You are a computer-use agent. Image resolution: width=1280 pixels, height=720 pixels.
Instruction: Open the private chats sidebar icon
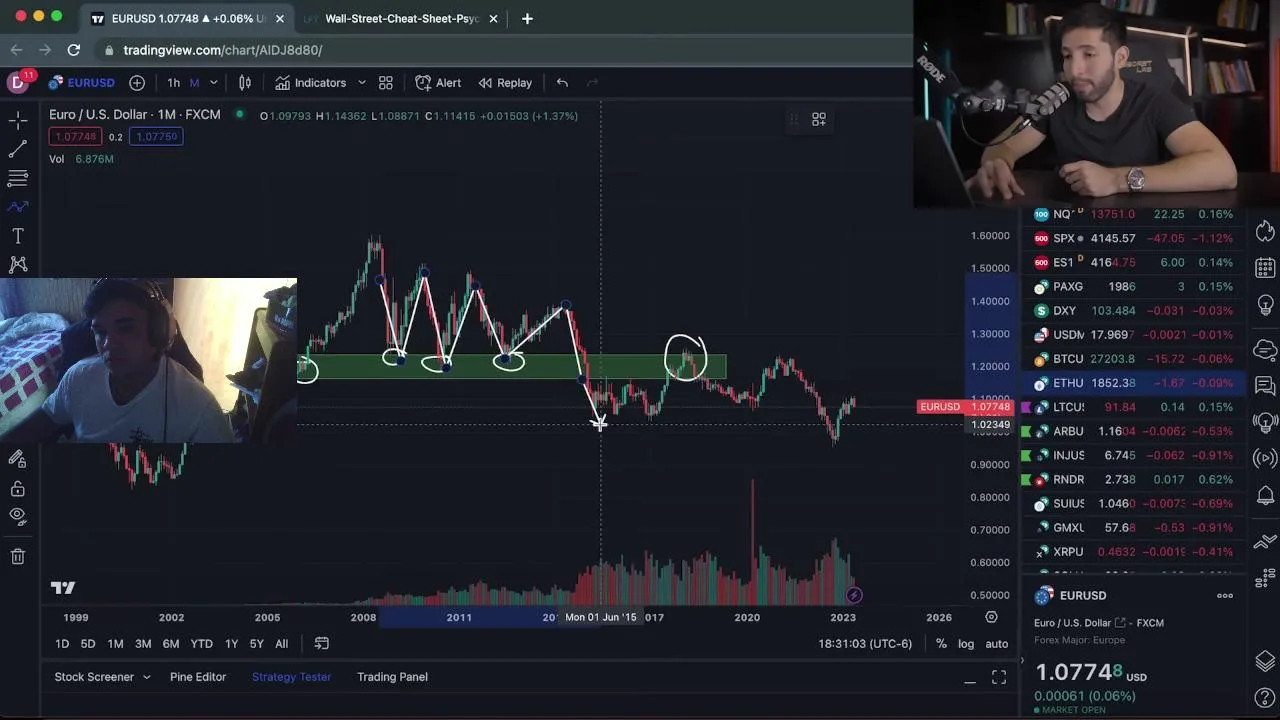tap(1265, 385)
